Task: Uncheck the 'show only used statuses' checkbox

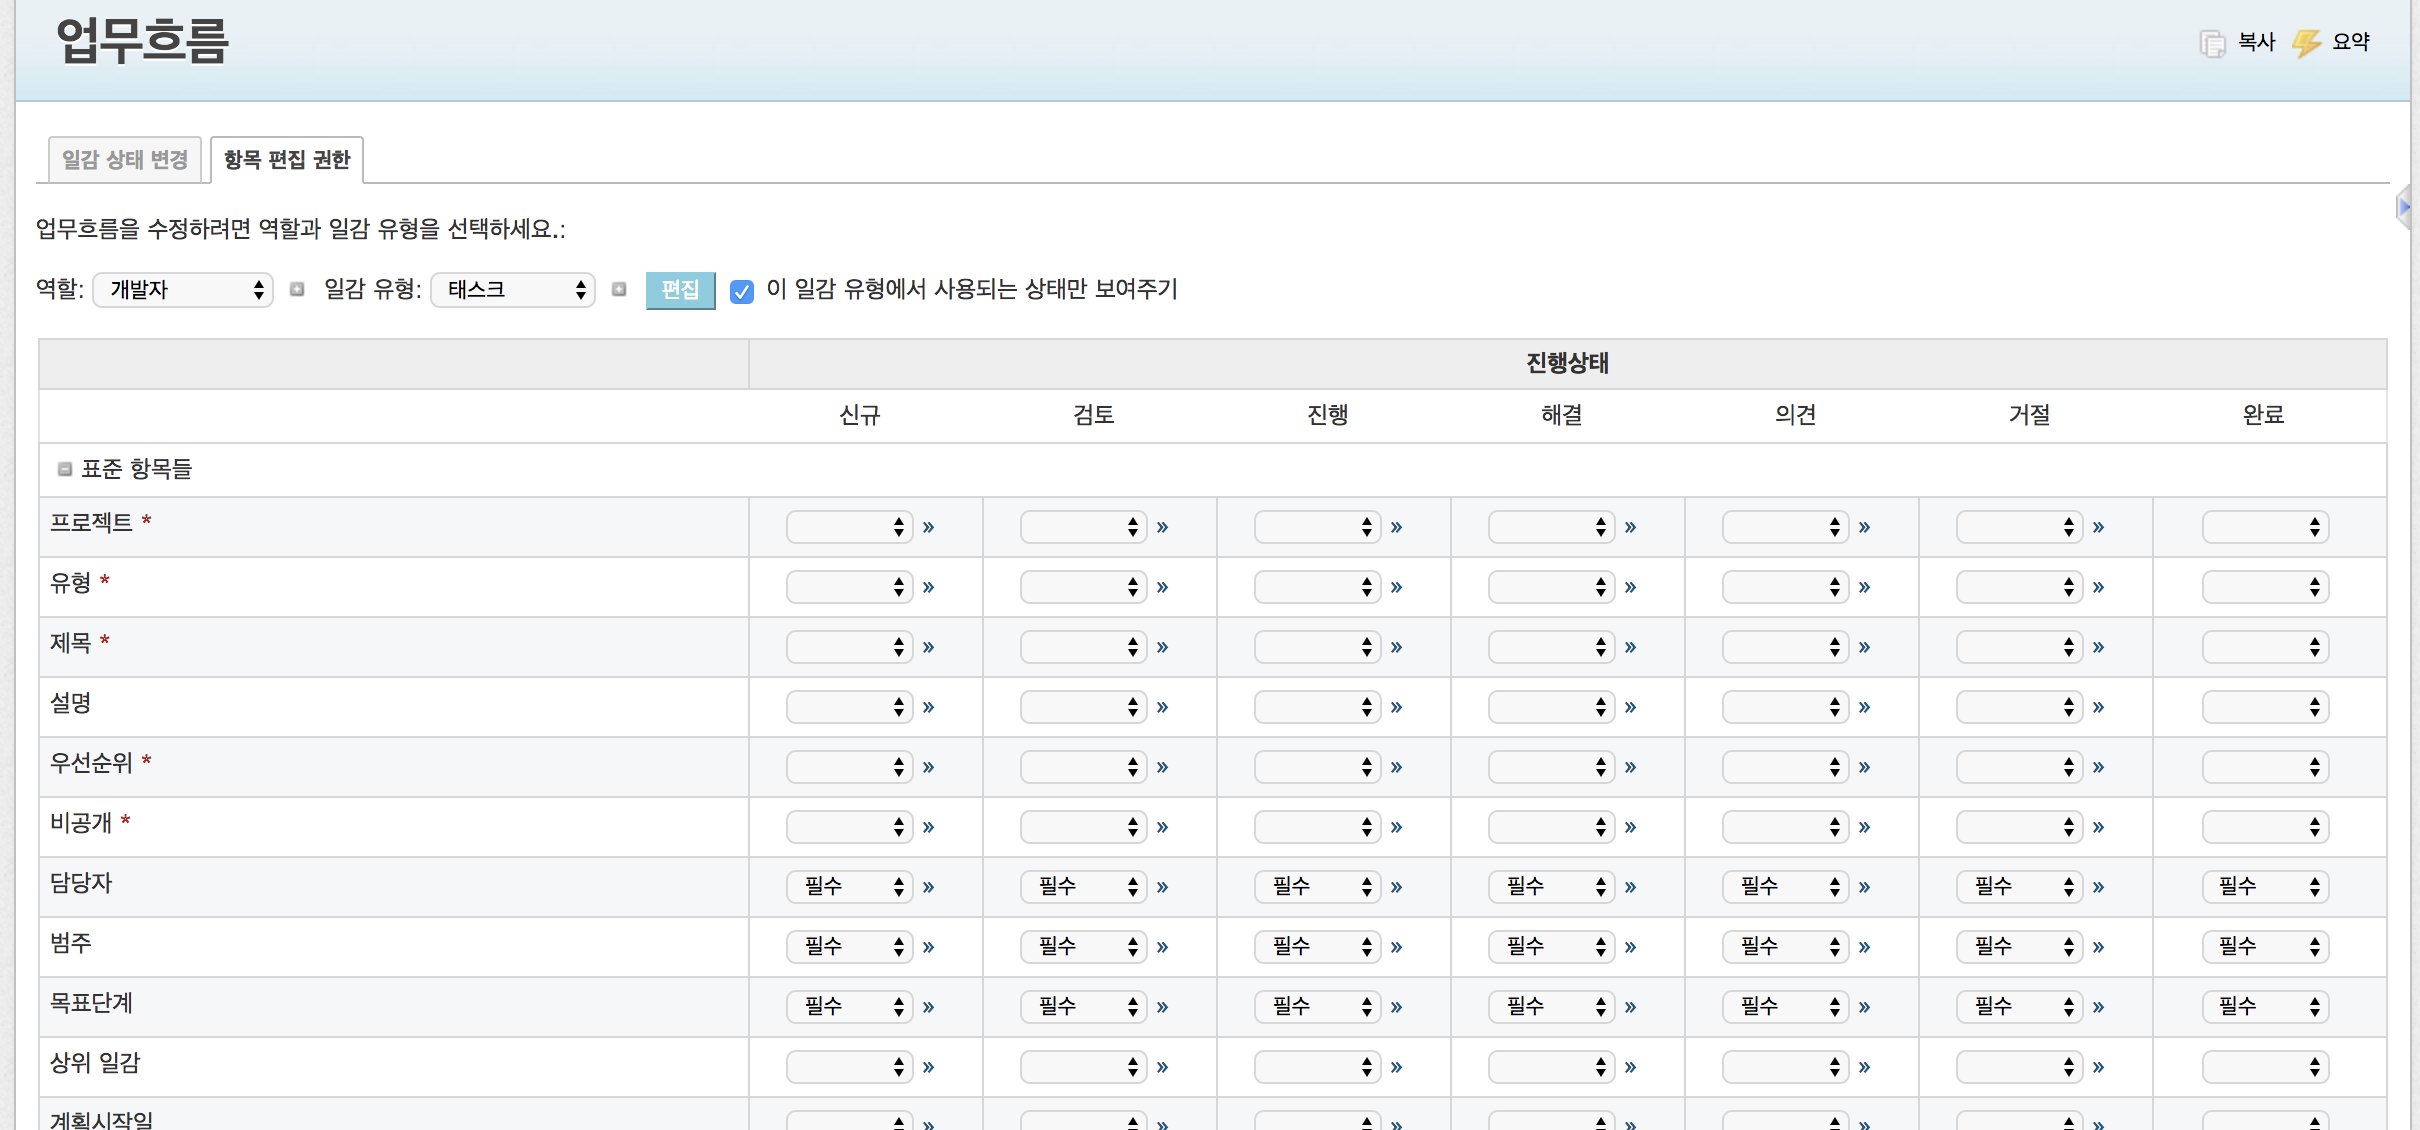Action: tap(741, 291)
